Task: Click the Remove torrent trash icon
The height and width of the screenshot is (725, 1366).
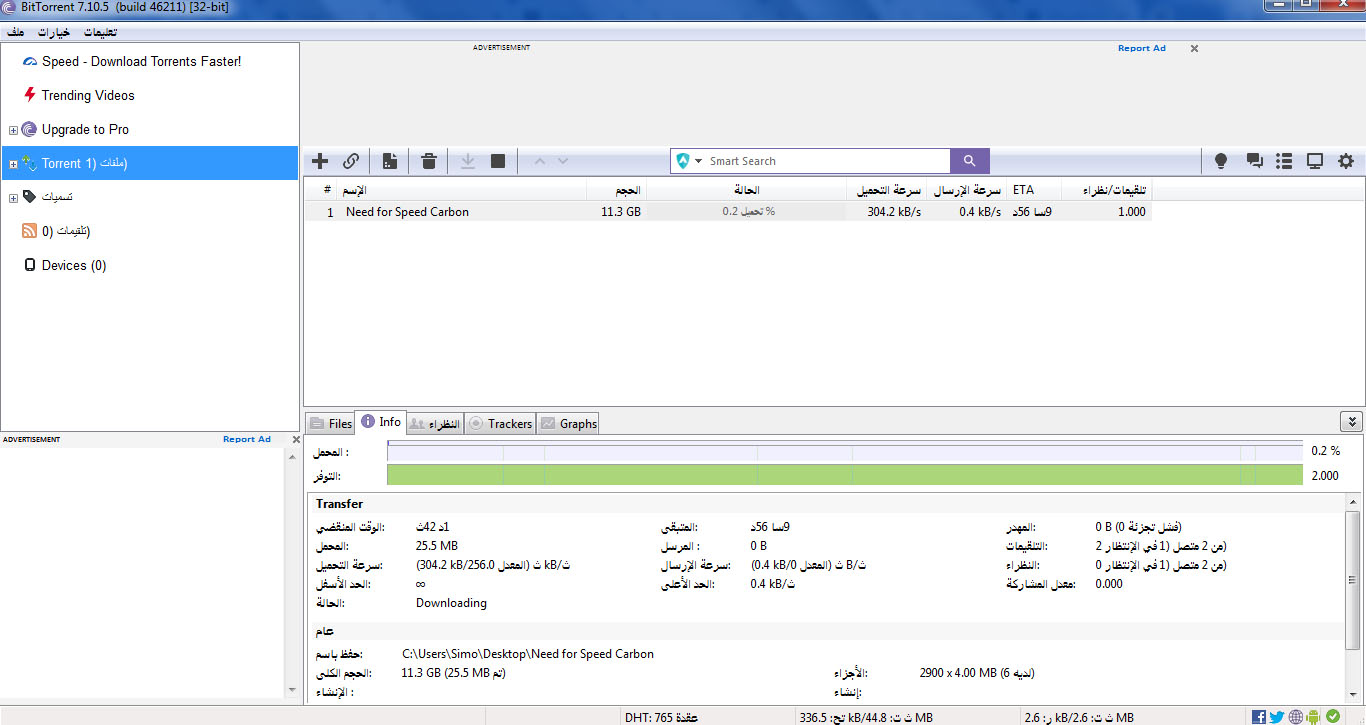Action: pos(428,161)
